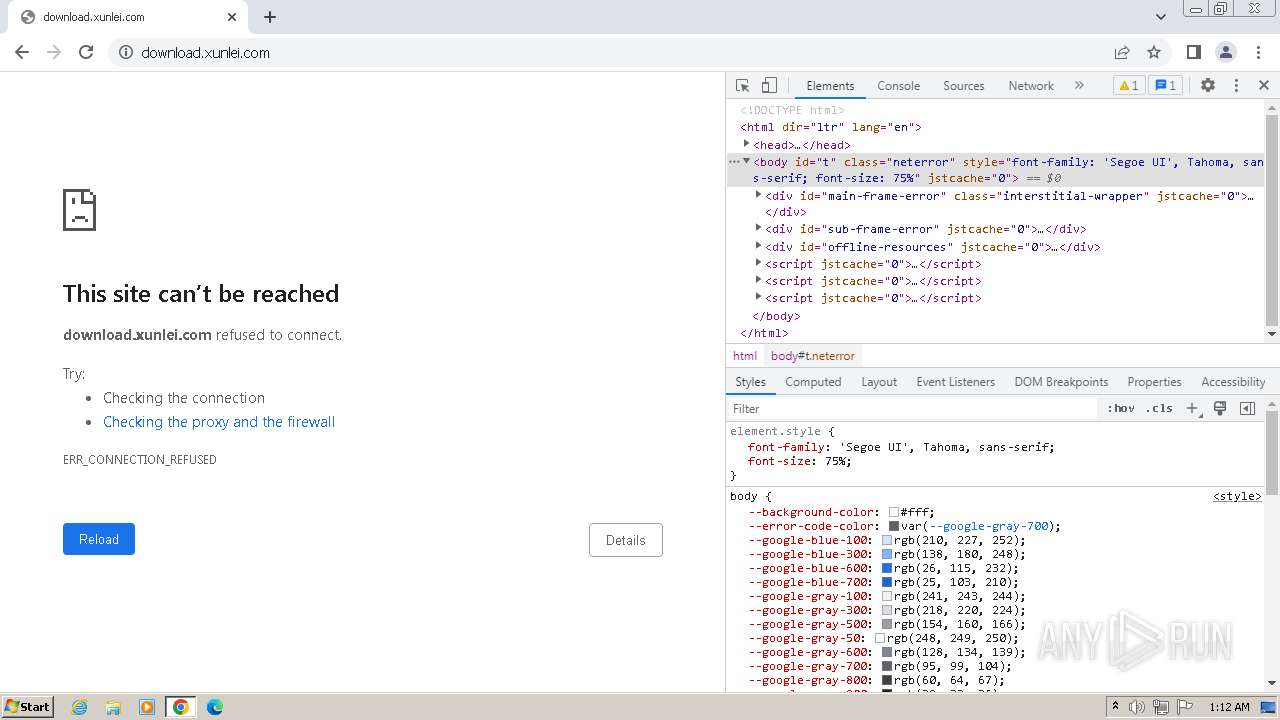Expand the sub-frame-error div

click(x=758, y=228)
